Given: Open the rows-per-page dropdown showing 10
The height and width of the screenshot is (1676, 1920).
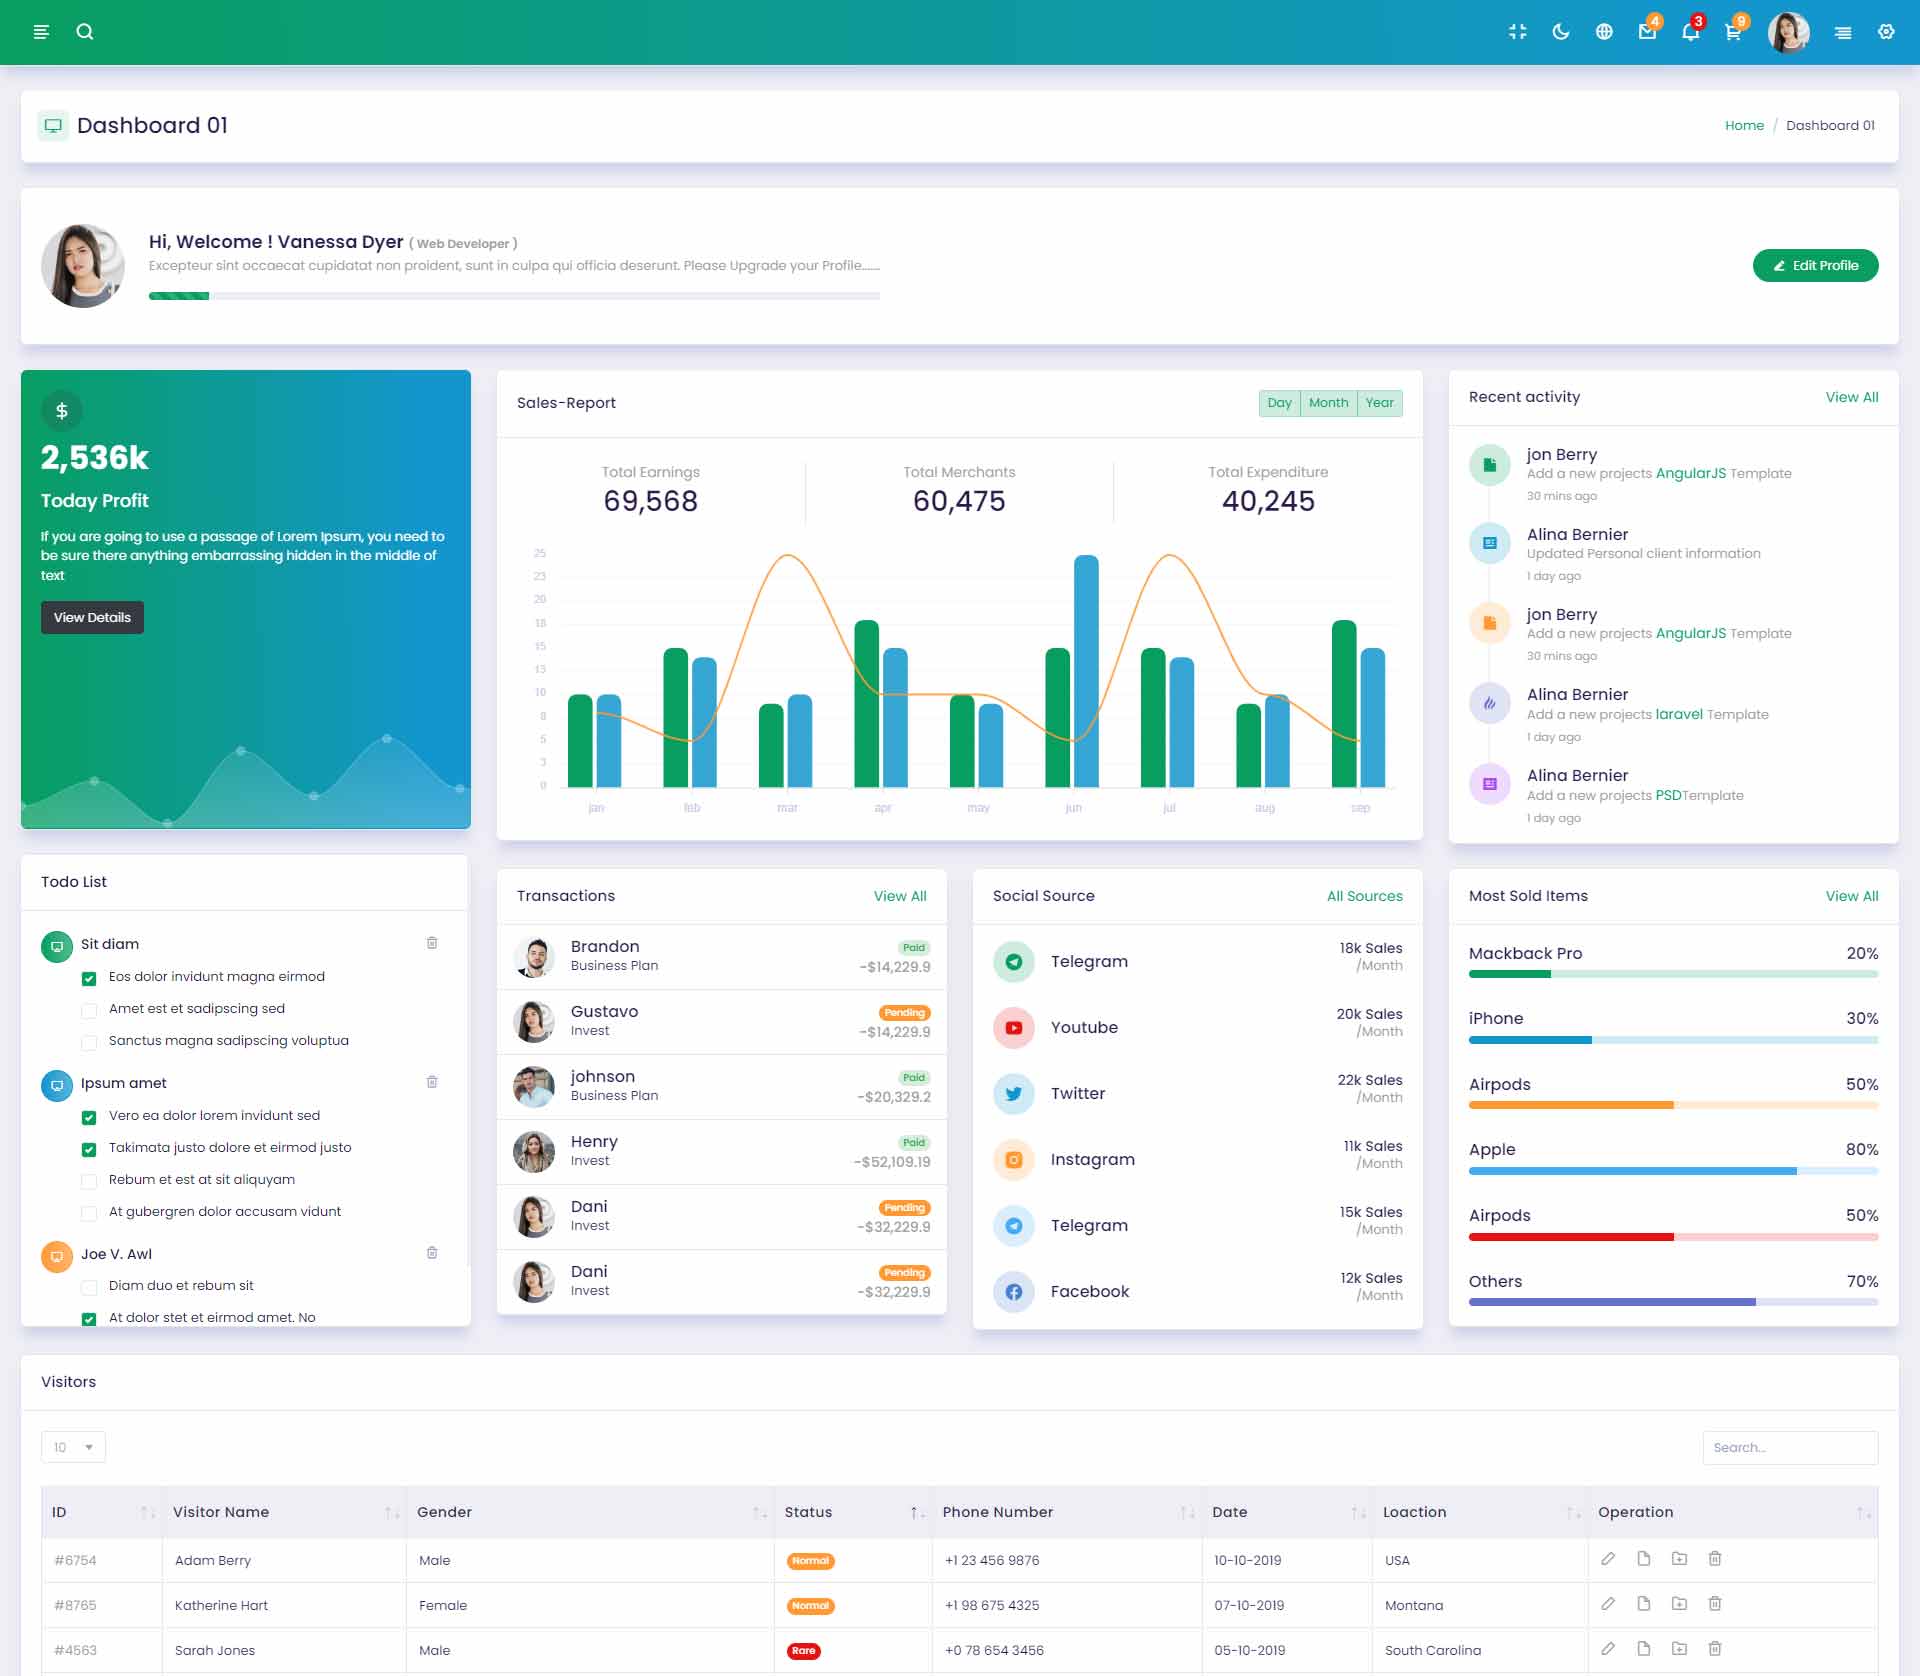Looking at the screenshot, I should (73, 1447).
